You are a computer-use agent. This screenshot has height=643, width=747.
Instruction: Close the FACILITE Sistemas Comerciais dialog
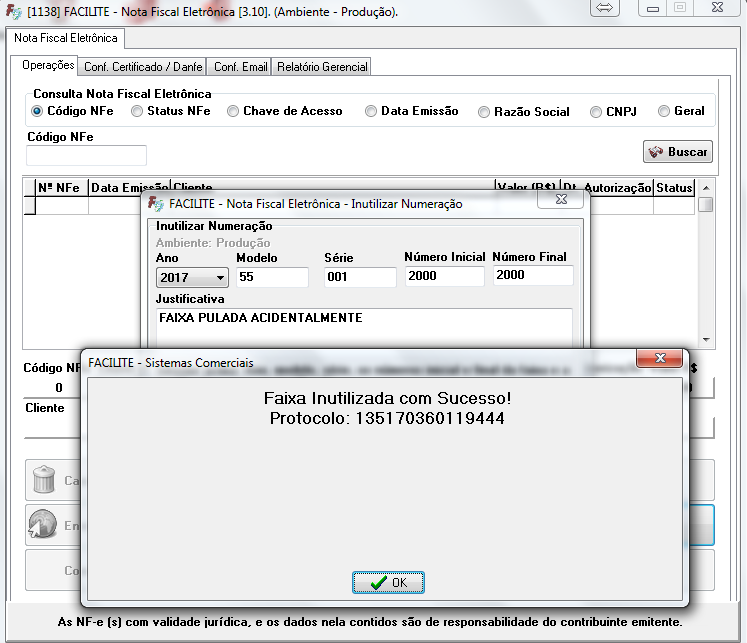[660, 358]
